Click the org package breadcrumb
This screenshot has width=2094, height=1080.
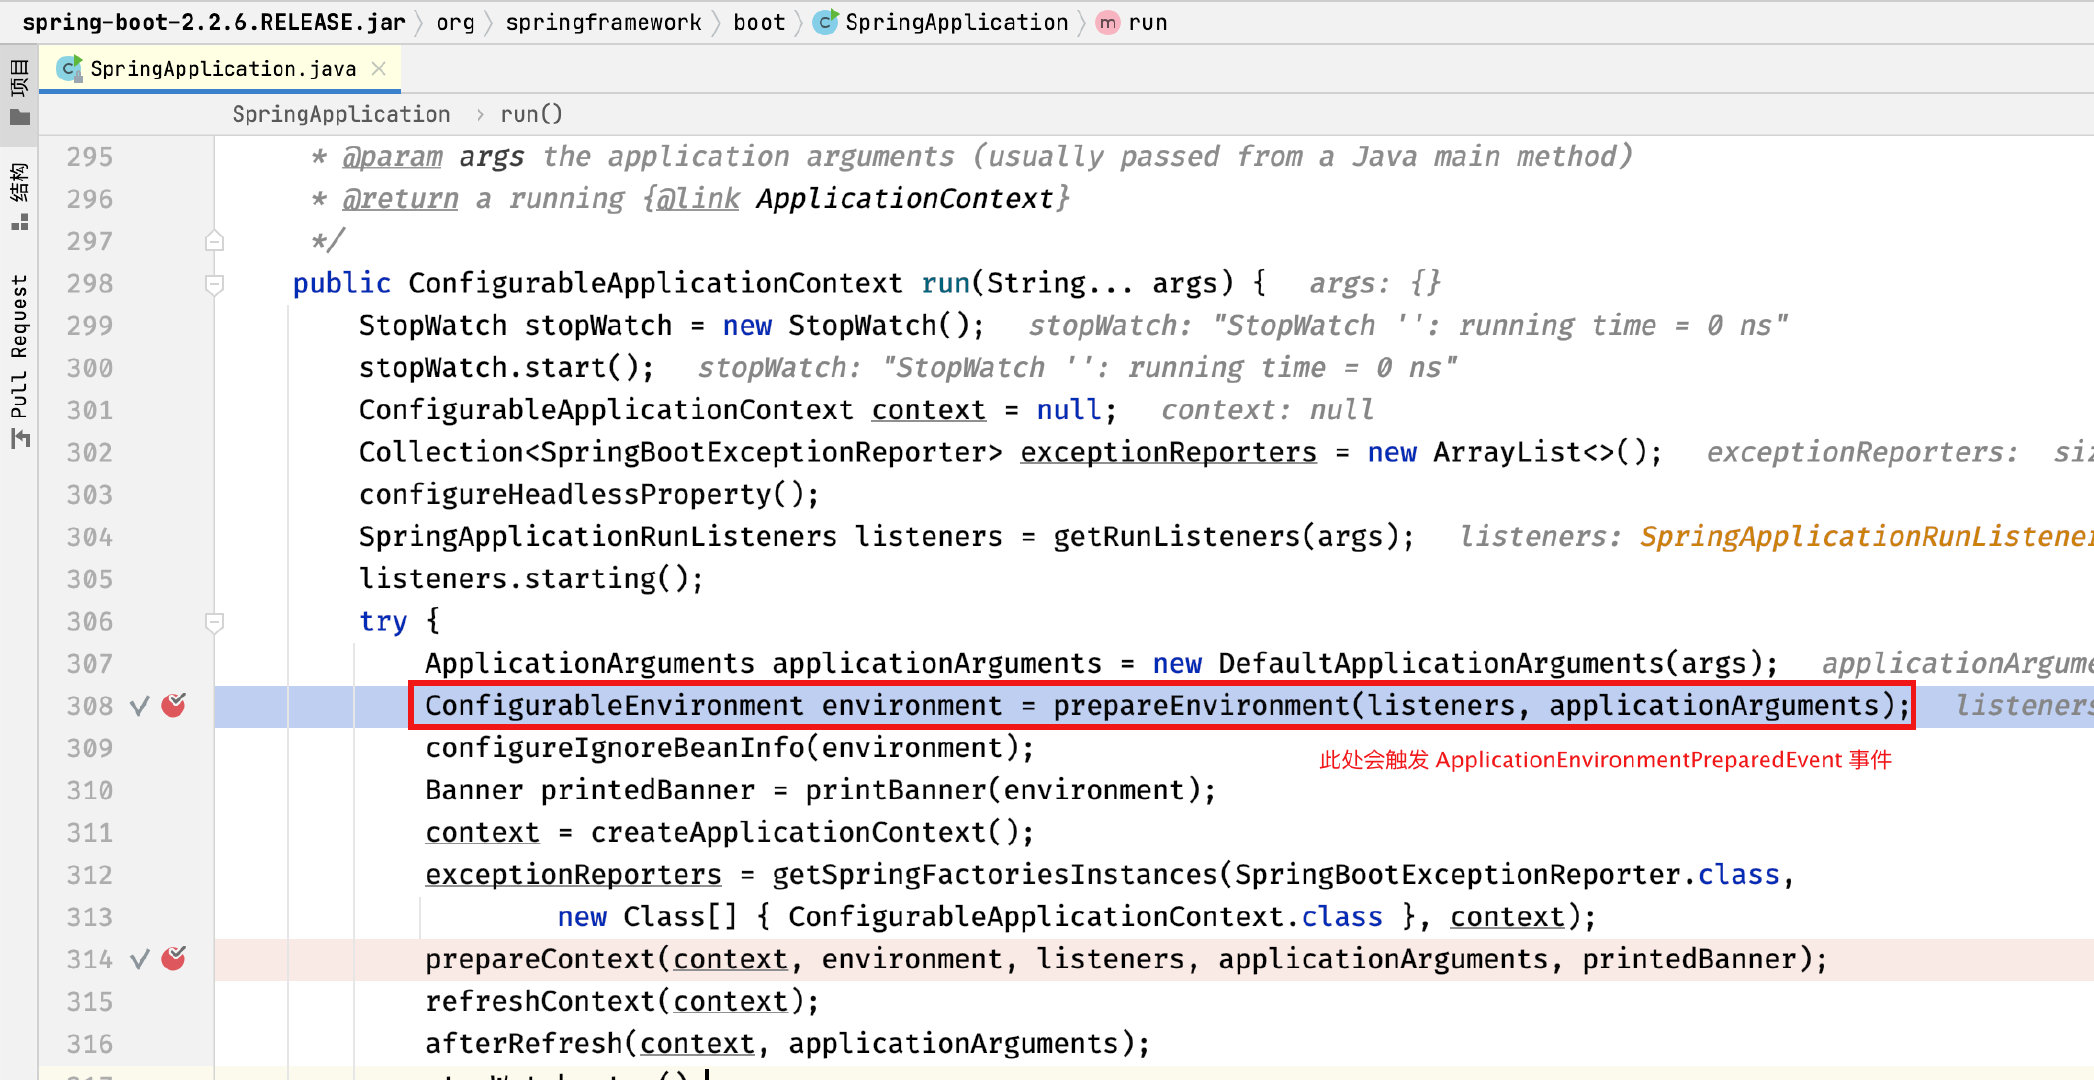pyautogui.click(x=455, y=22)
